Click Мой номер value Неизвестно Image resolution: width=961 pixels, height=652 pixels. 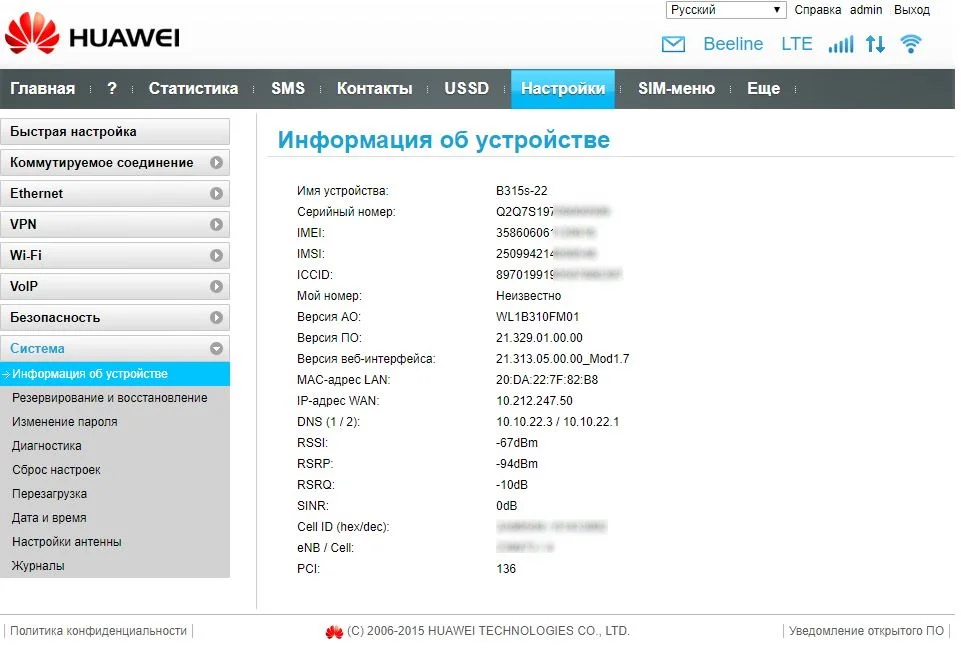528,296
